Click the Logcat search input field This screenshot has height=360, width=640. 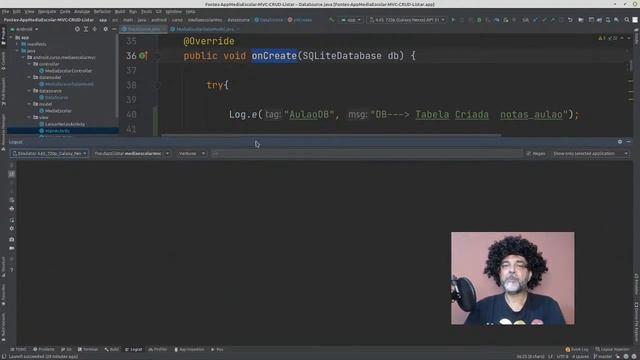point(367,153)
